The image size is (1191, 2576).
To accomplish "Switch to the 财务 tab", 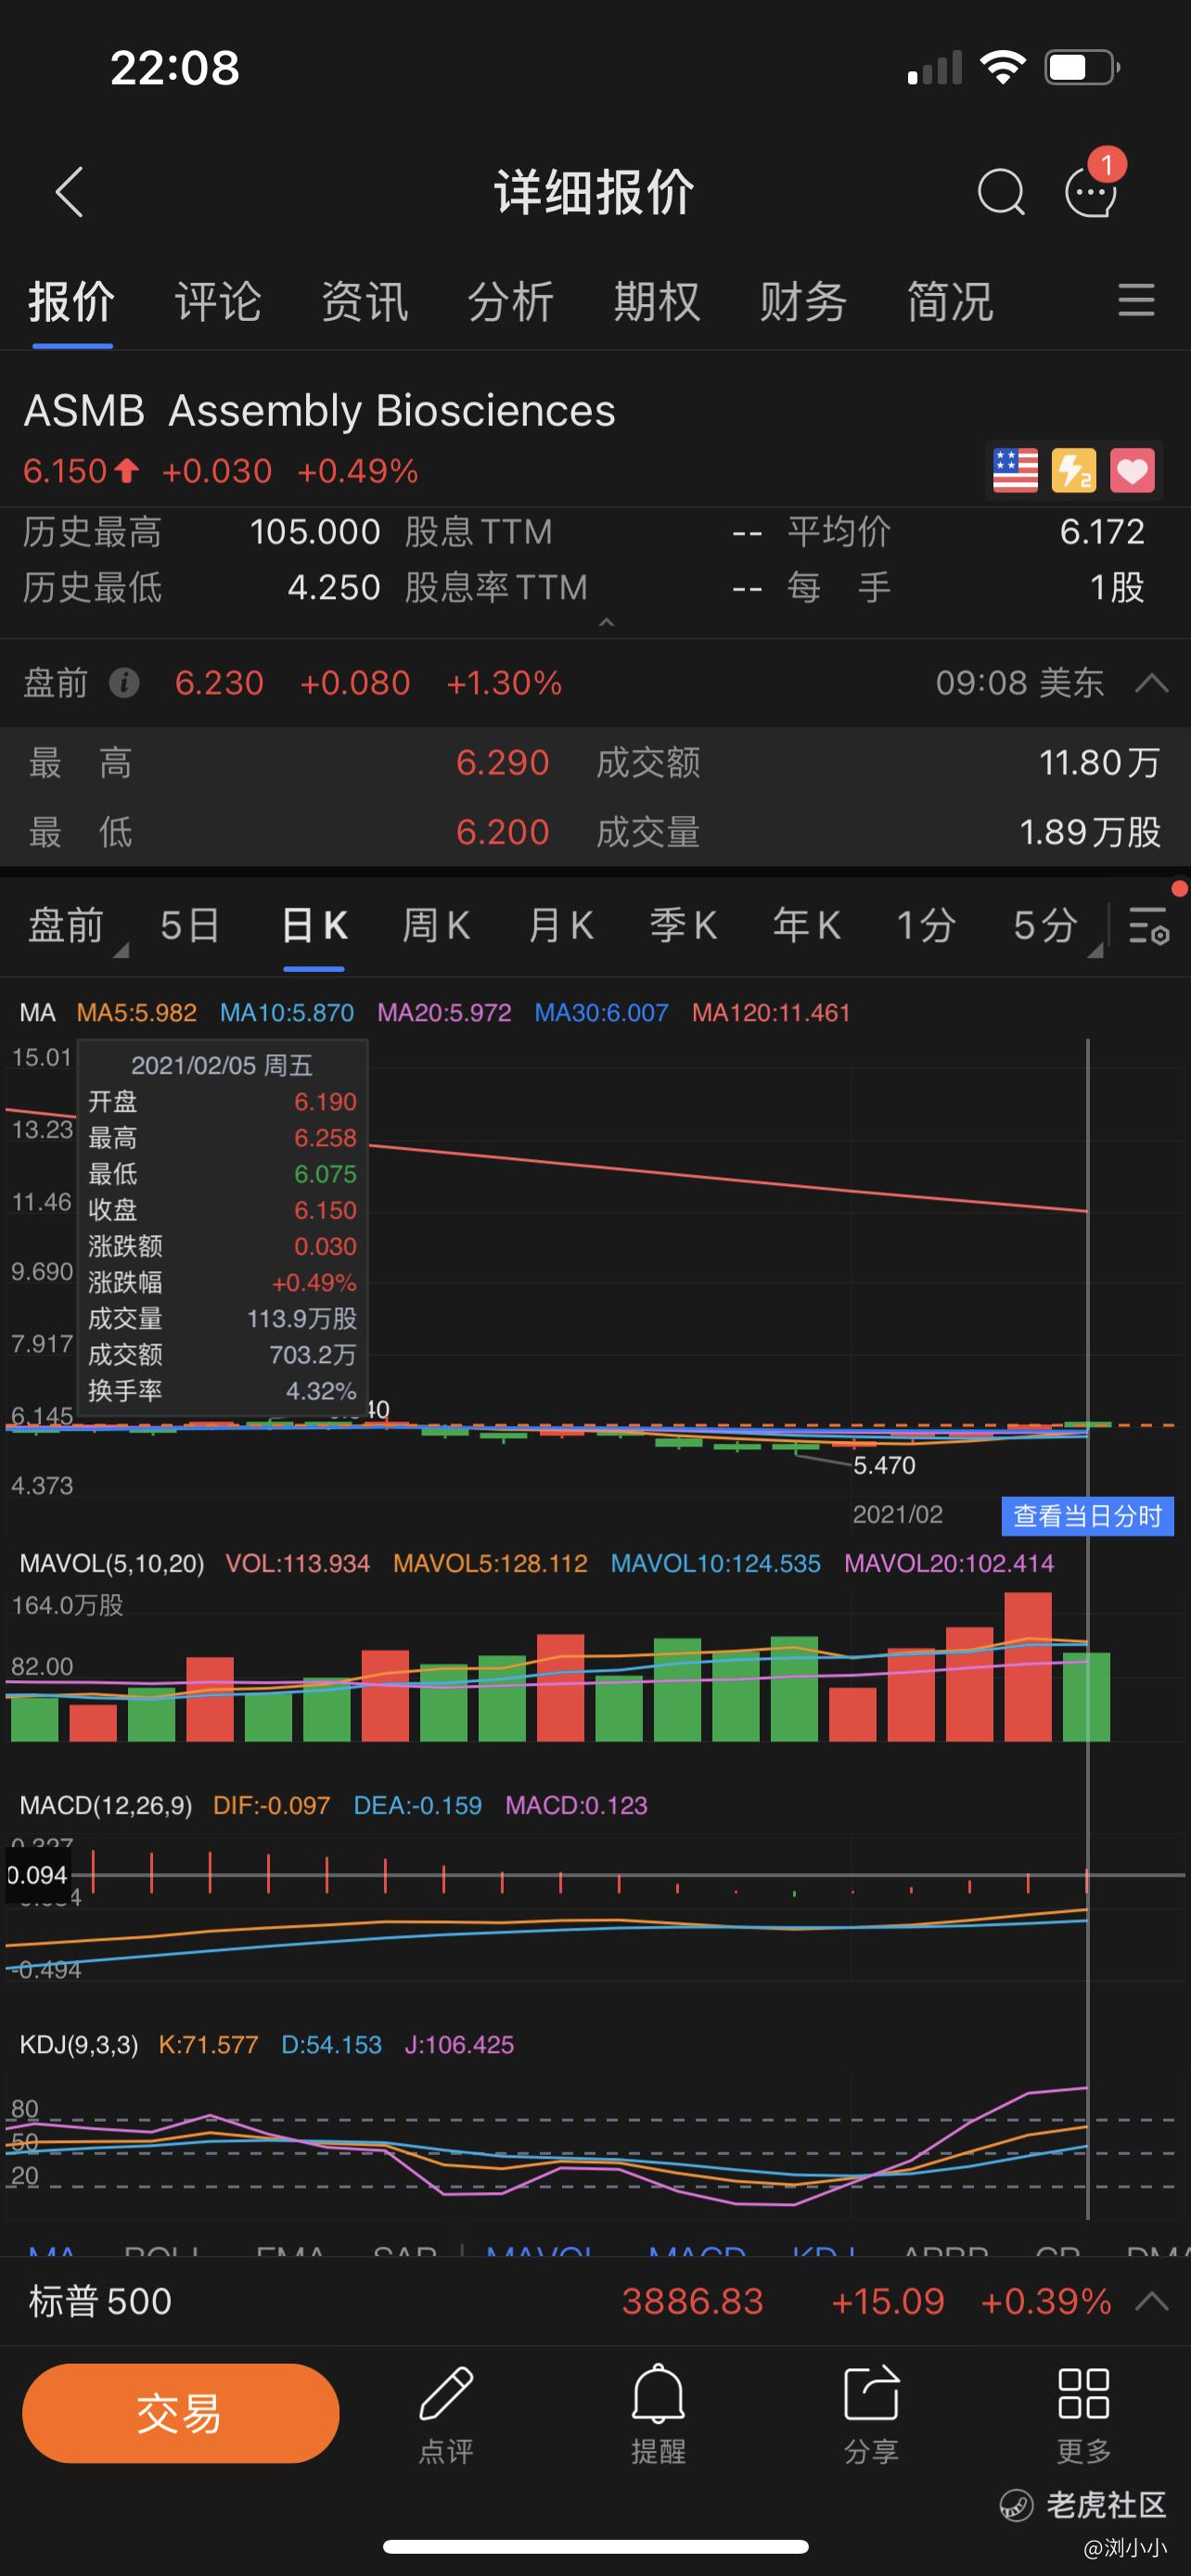I will click(803, 301).
